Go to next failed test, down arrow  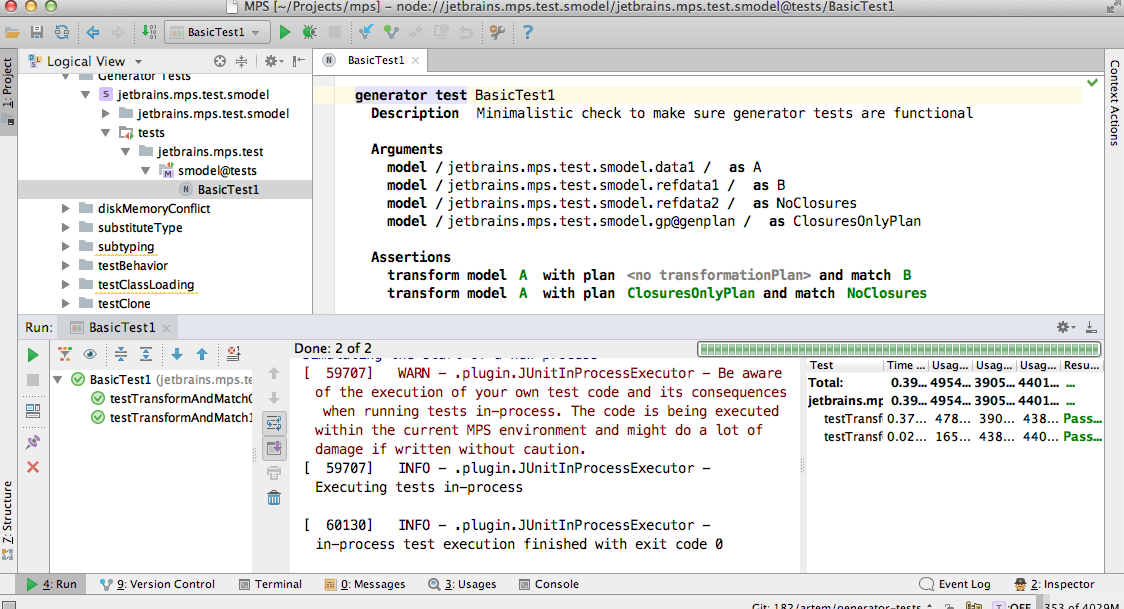(x=177, y=354)
